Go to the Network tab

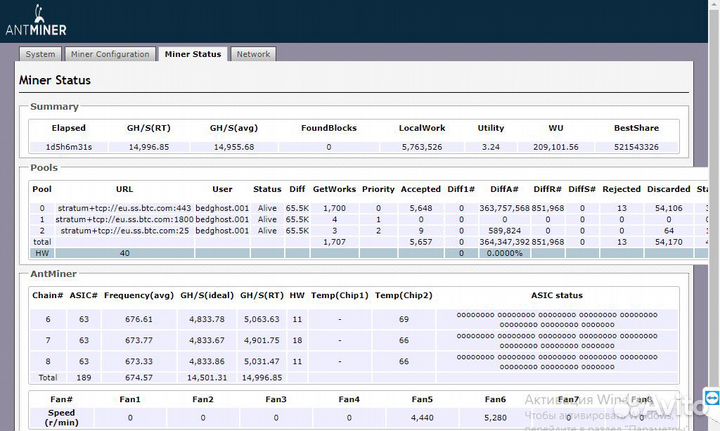[x=253, y=54]
